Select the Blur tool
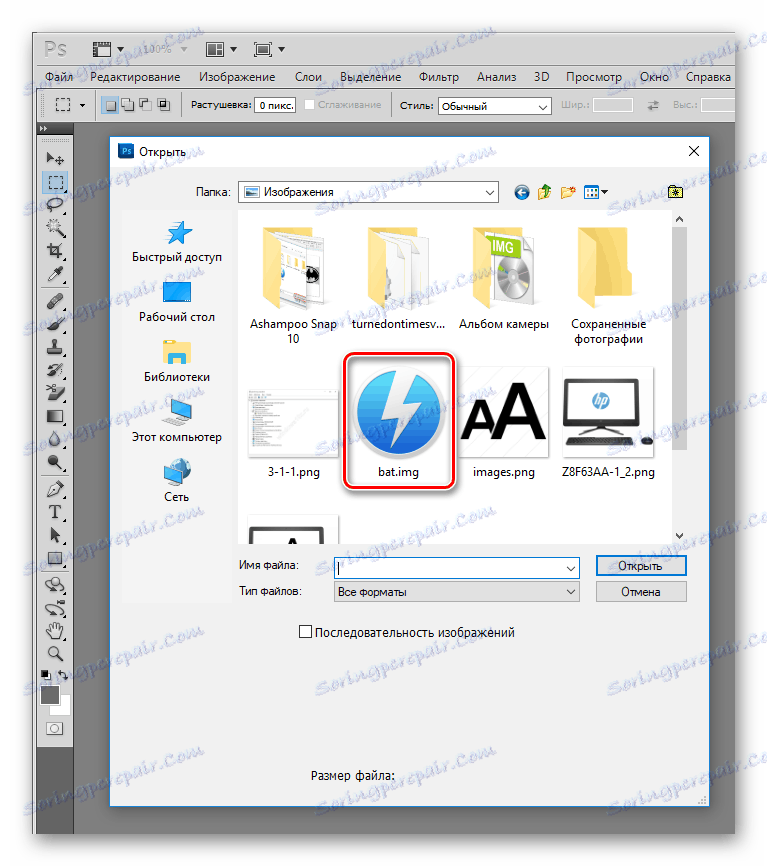This screenshot has width=767, height=866. pyautogui.click(x=55, y=439)
